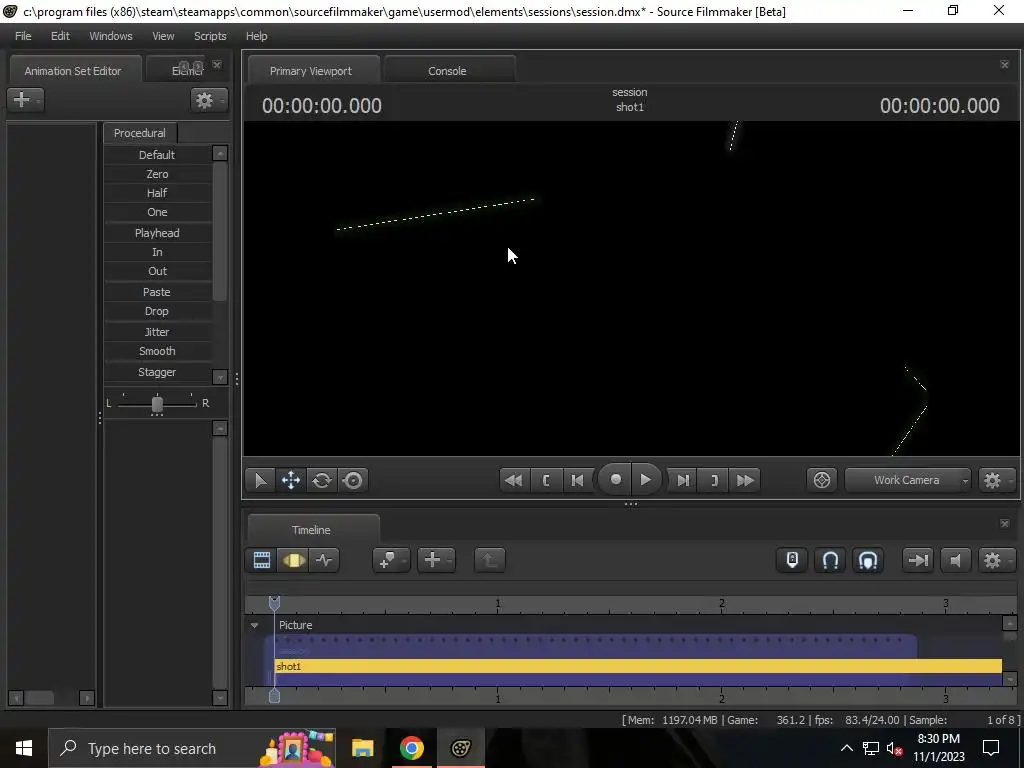Select the arrow selection tool in viewport

[x=260, y=481]
